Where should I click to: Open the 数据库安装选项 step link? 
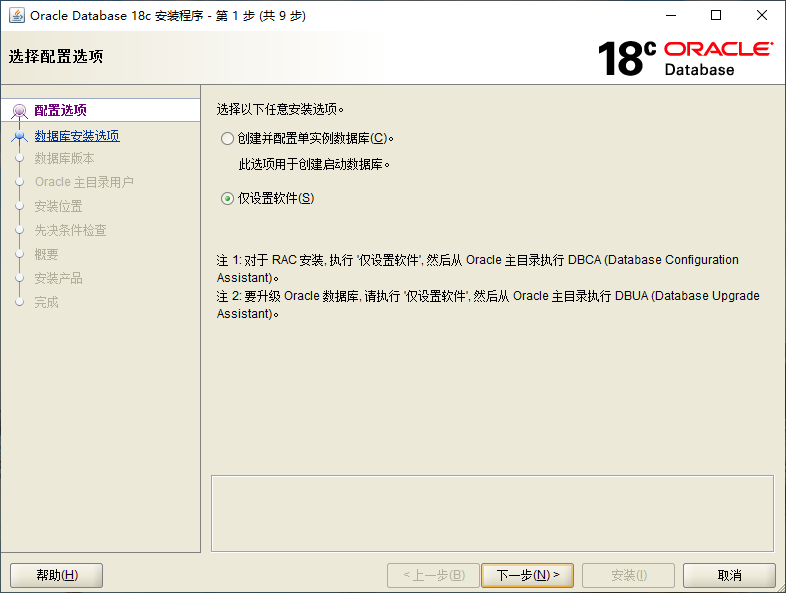tap(77, 136)
